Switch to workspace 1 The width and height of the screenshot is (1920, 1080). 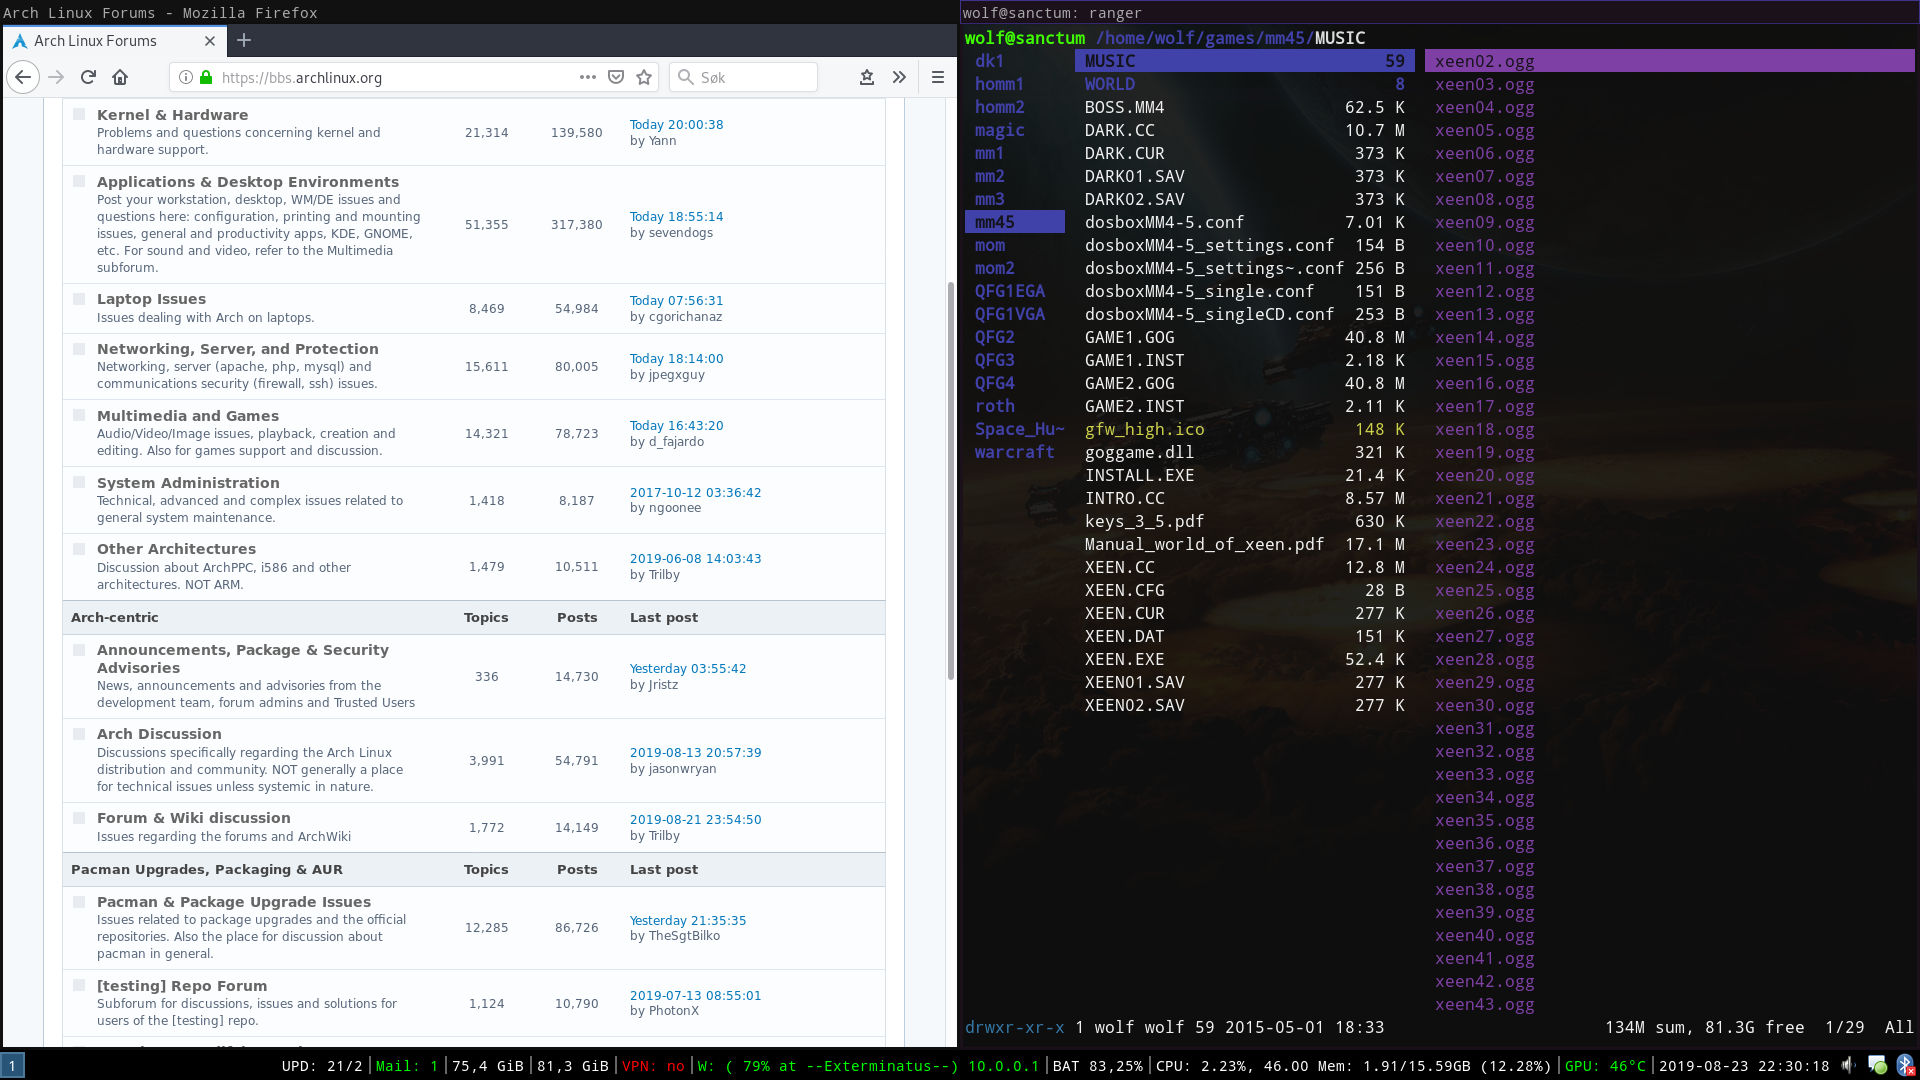pos(12,1066)
